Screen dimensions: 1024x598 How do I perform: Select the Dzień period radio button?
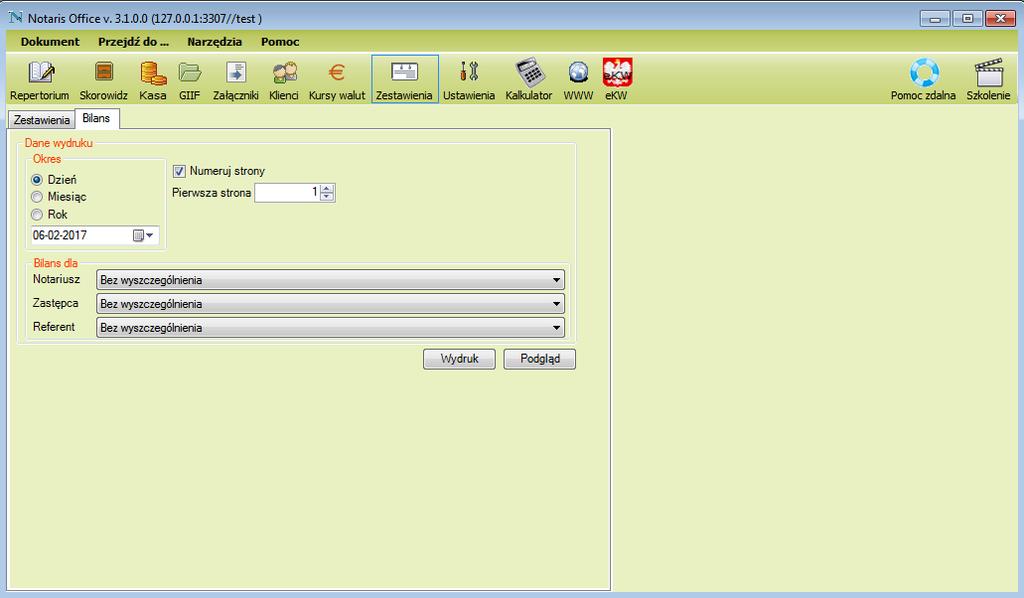pos(37,180)
